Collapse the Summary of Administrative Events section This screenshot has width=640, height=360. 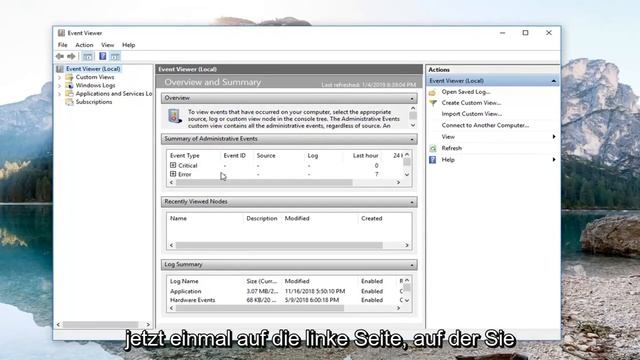(411, 139)
